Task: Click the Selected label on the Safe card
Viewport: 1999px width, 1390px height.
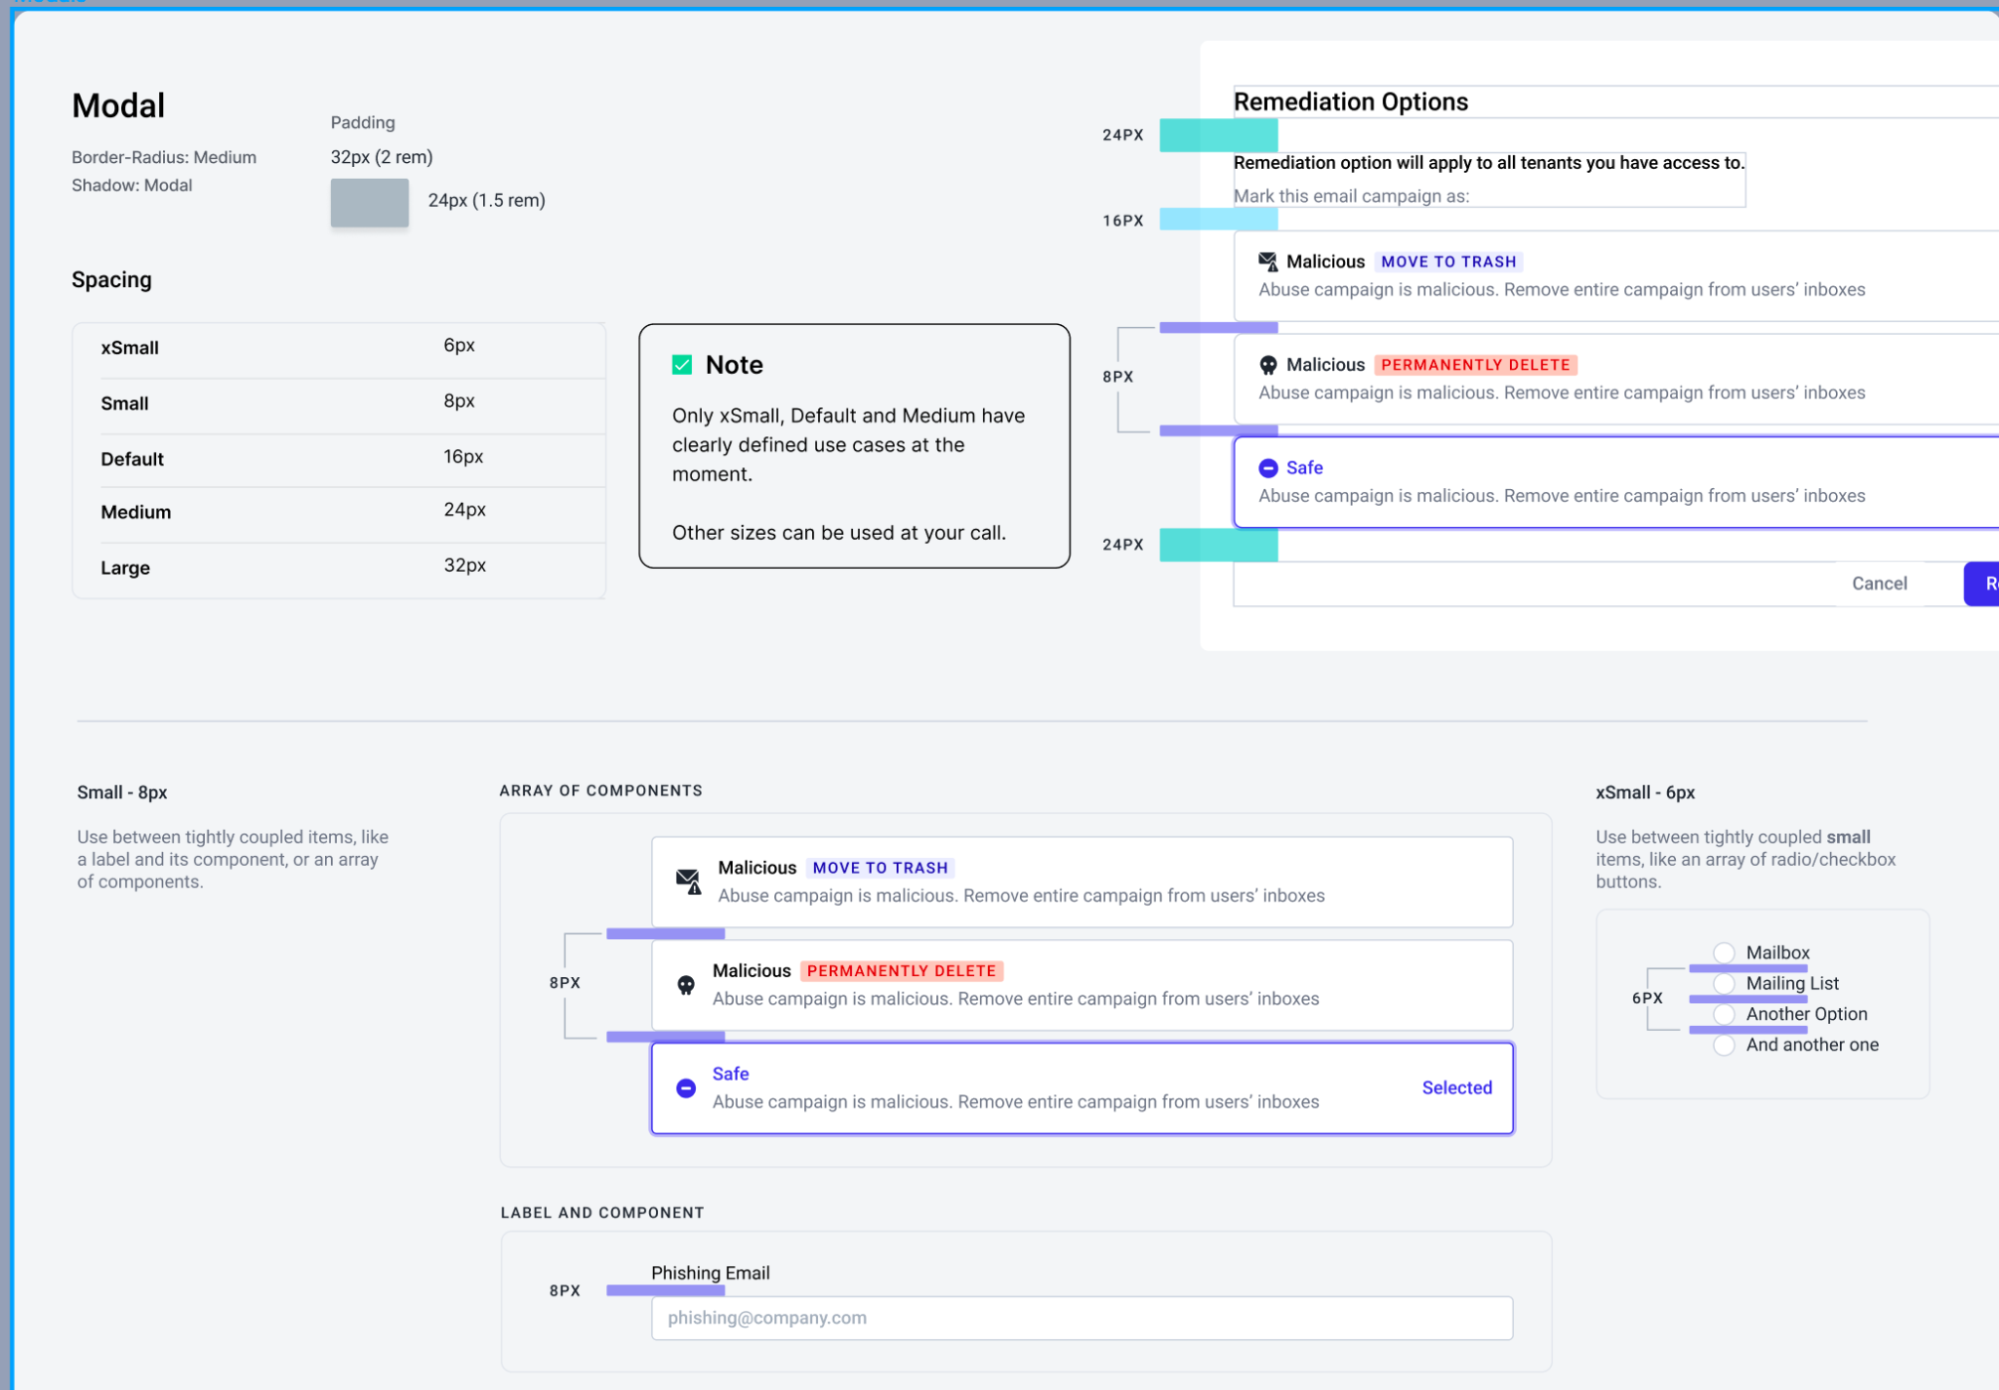Action: 1457,1088
